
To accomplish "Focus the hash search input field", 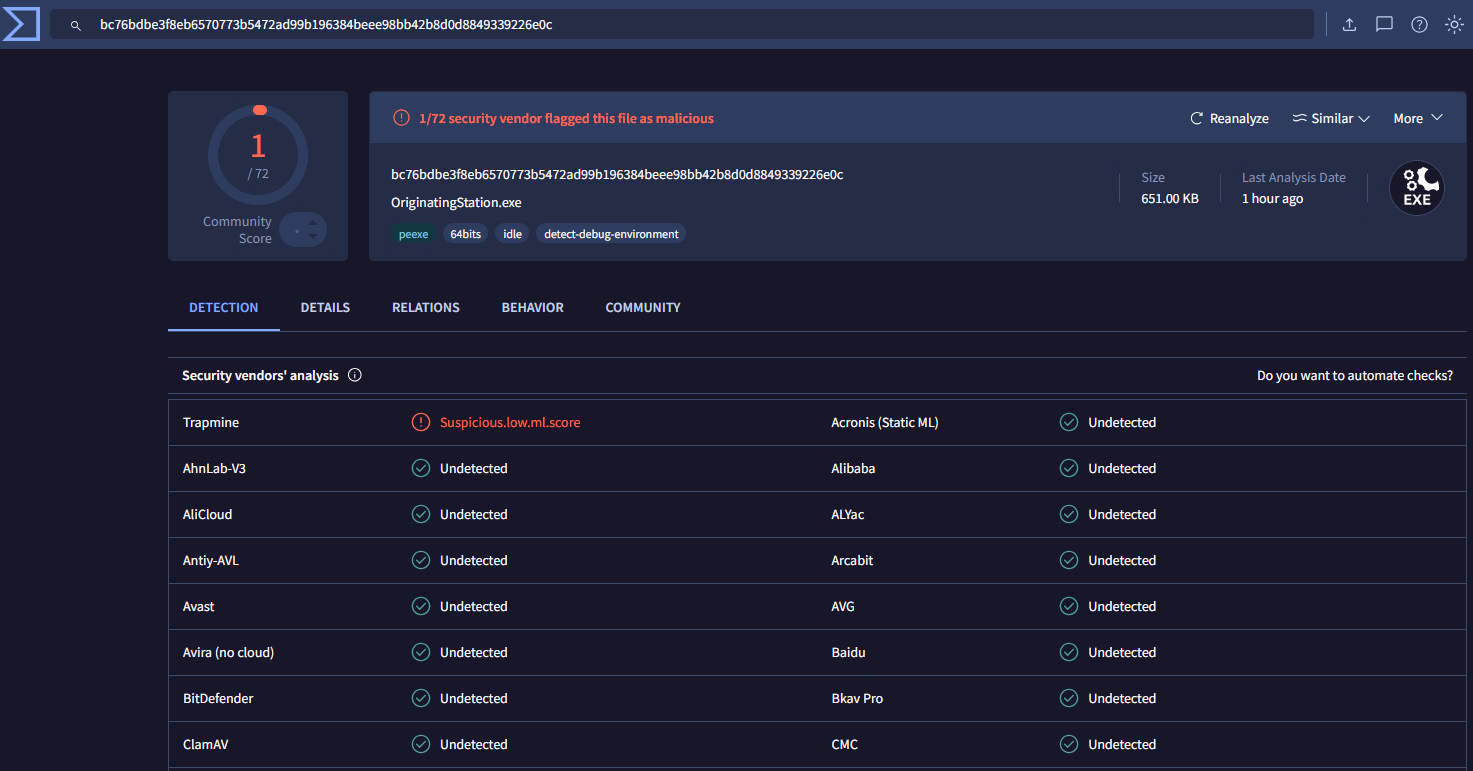I will [x=682, y=25].
